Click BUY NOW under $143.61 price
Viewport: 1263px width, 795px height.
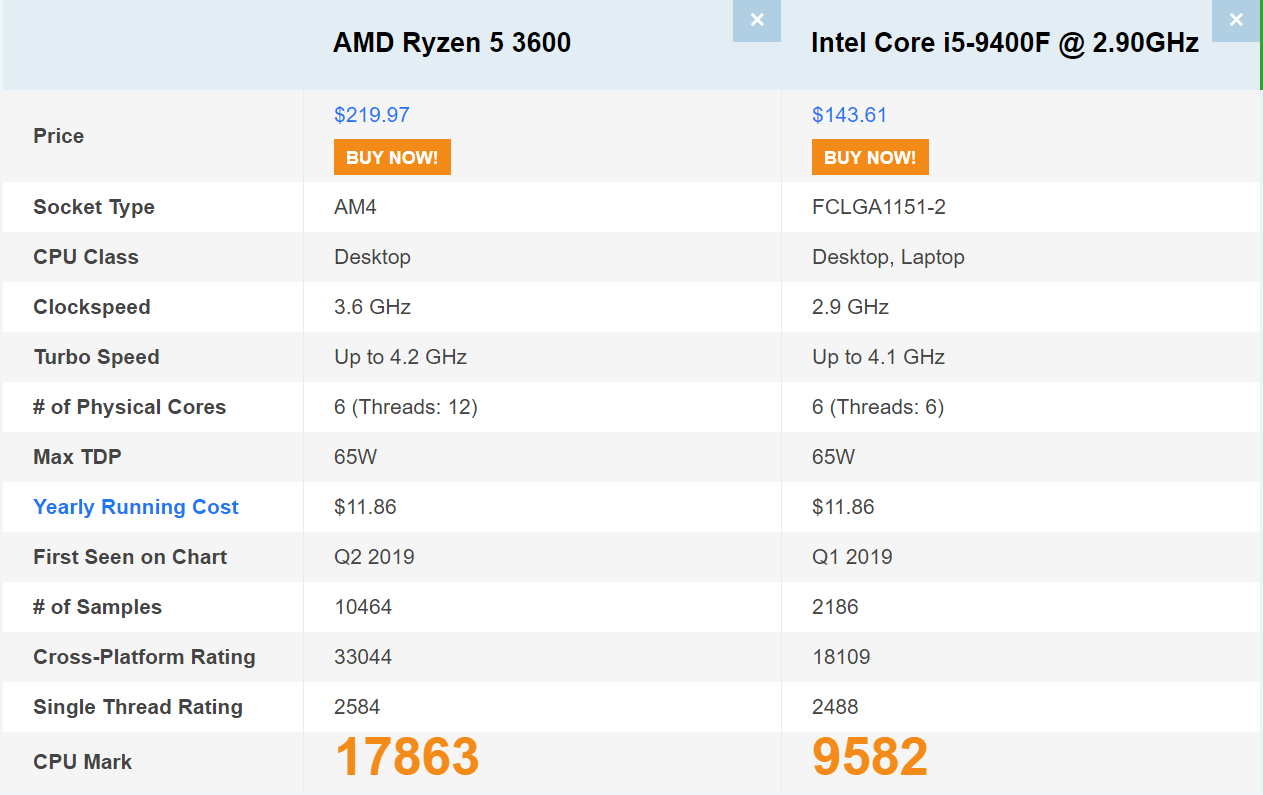870,157
